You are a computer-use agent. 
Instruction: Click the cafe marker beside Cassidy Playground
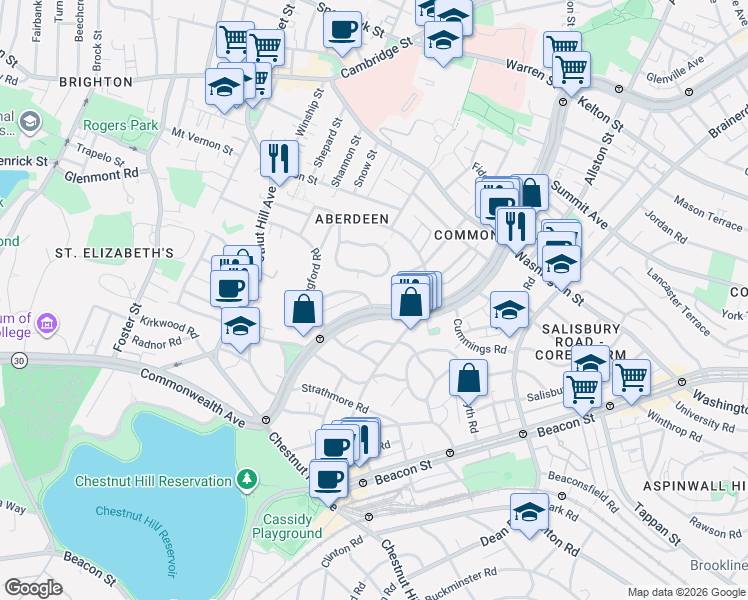click(x=329, y=480)
